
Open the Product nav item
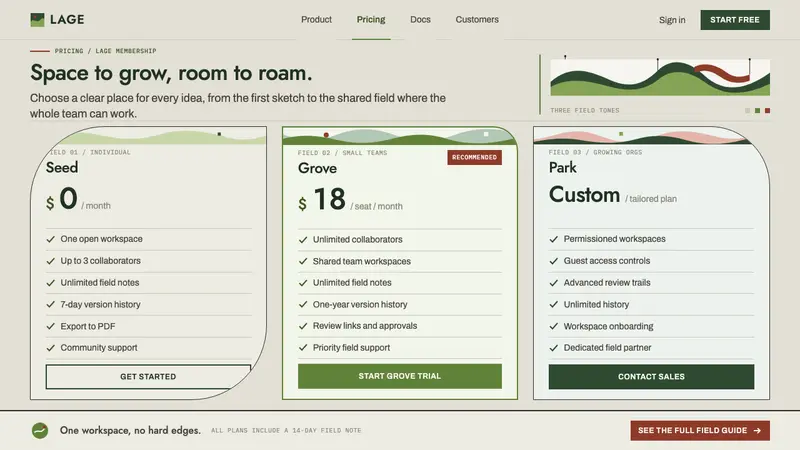click(316, 19)
